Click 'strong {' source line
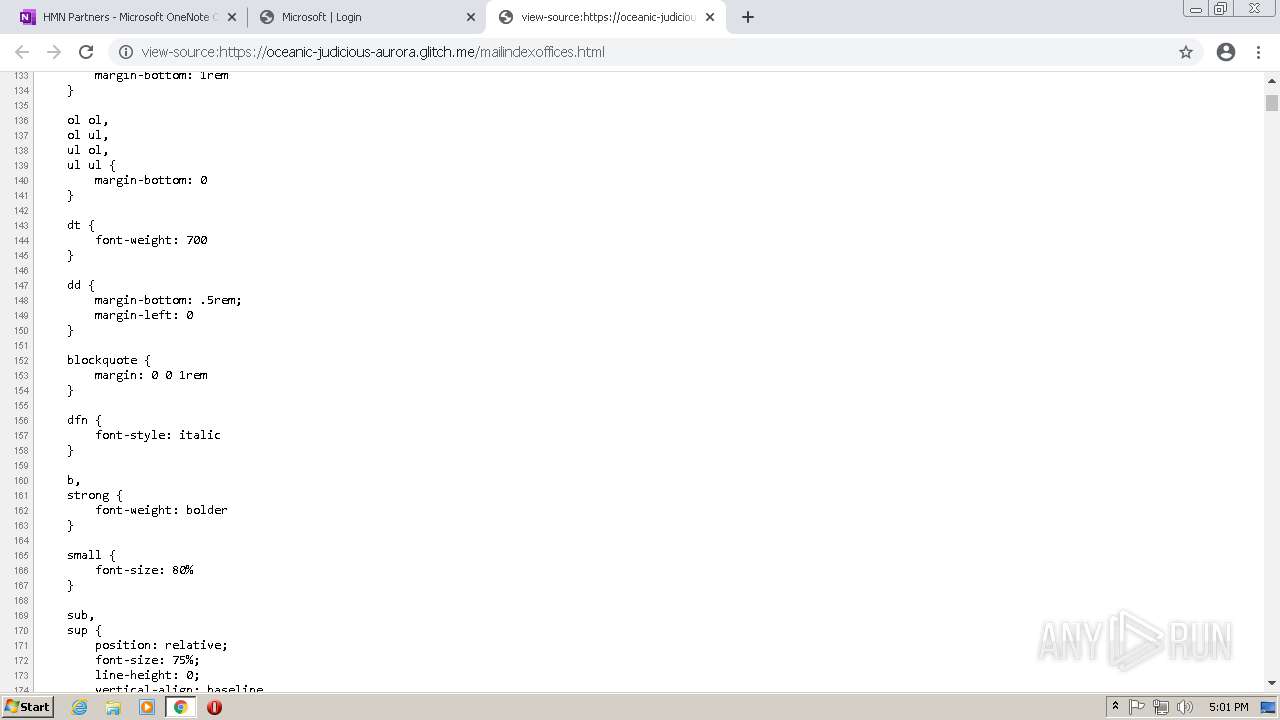 pos(95,495)
